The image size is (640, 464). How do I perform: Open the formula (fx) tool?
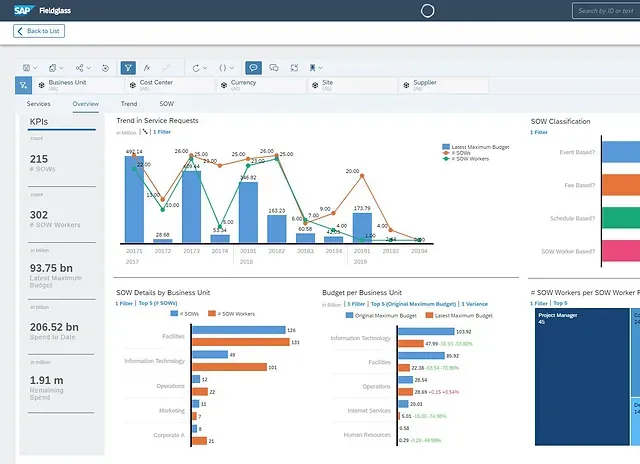coord(147,68)
